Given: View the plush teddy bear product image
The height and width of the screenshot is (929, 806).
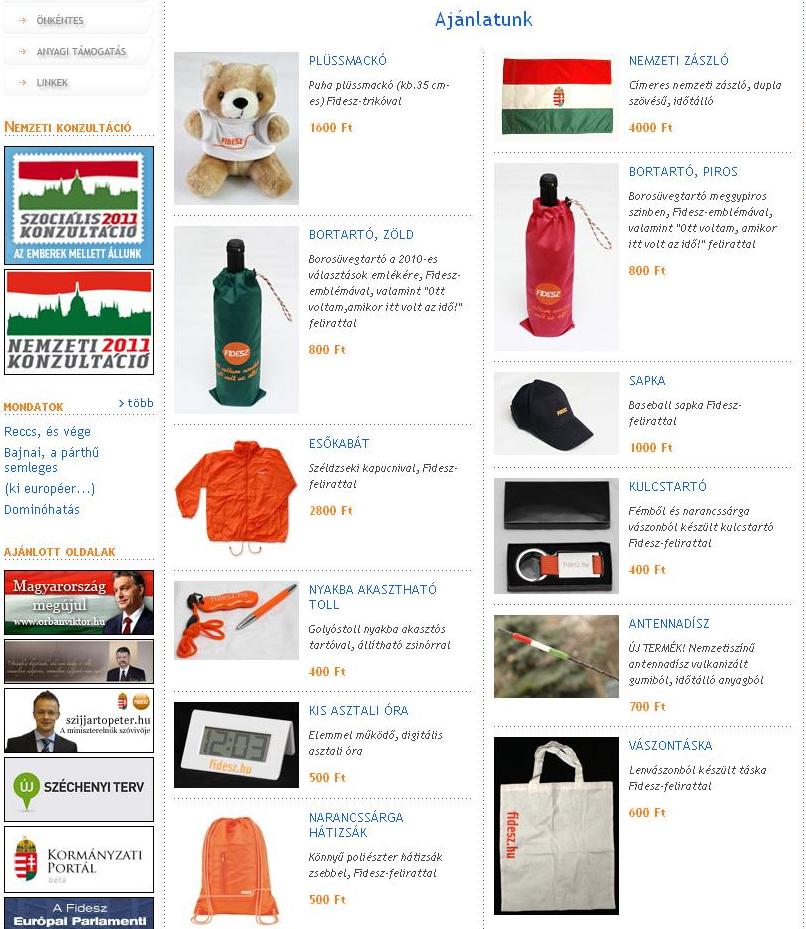Looking at the screenshot, I should tap(236, 129).
